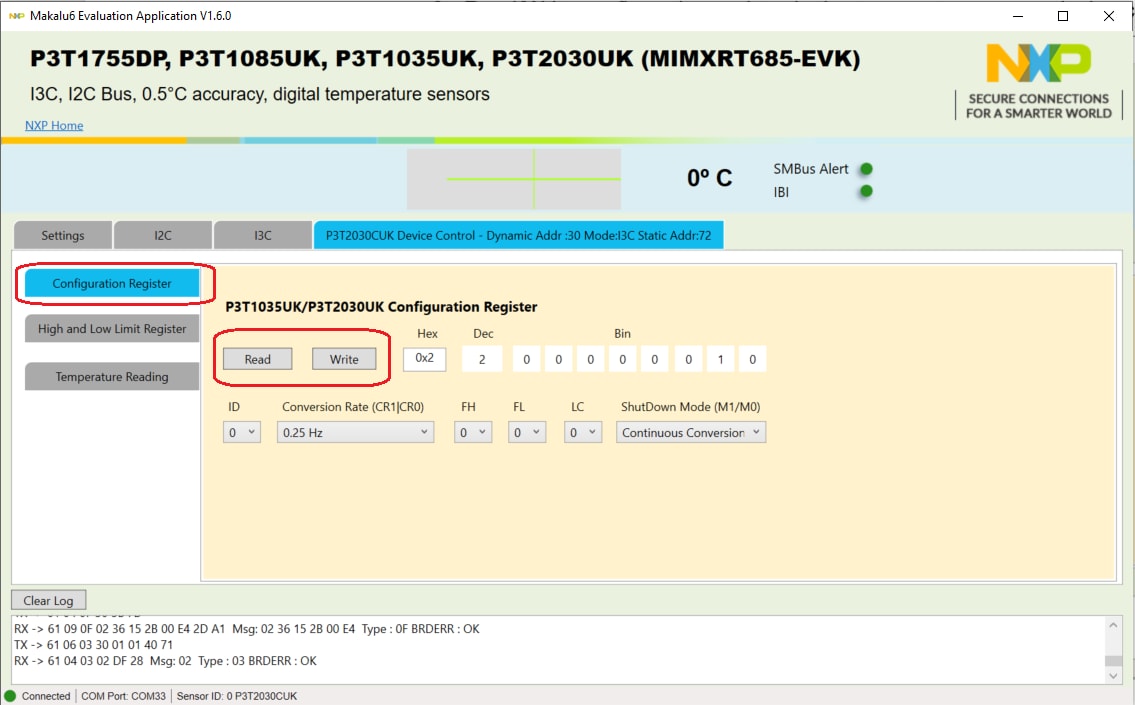This screenshot has height=705, width=1135.
Task: Click the SMBus Alert green indicator
Action: tap(866, 169)
